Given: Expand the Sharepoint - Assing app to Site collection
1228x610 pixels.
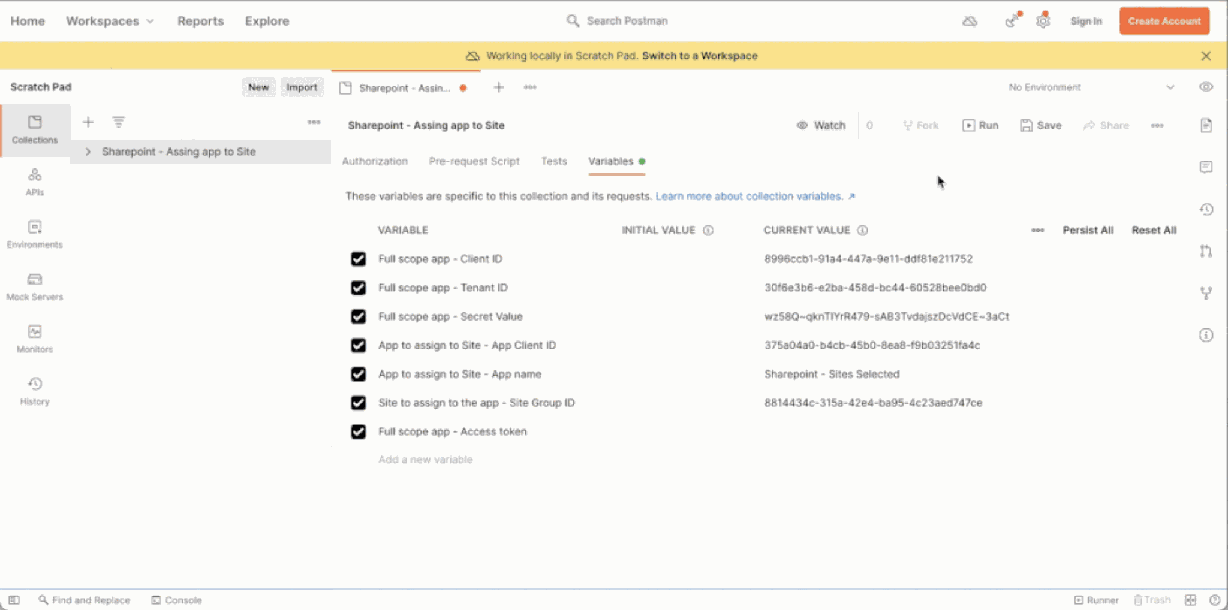Looking at the screenshot, I should (x=88, y=152).
